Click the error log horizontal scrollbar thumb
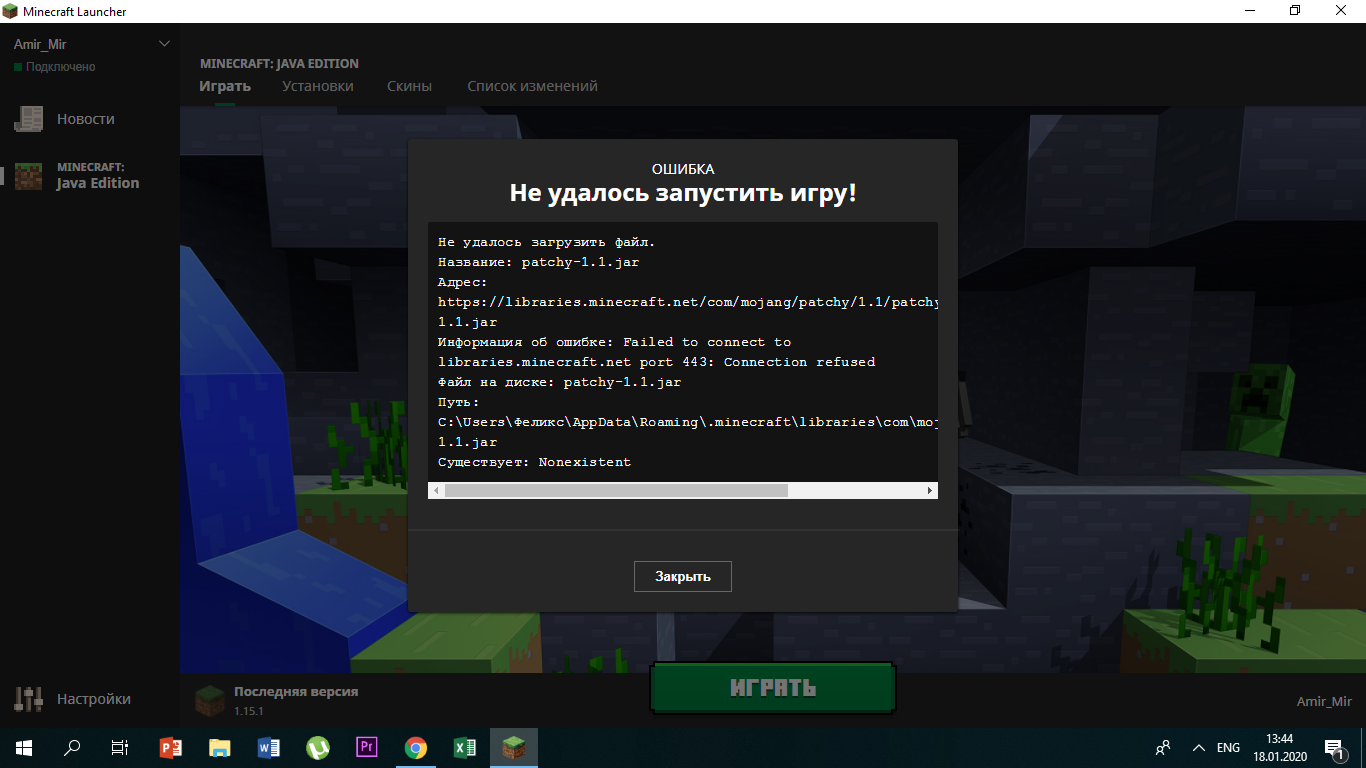Image resolution: width=1366 pixels, height=768 pixels. [616, 490]
